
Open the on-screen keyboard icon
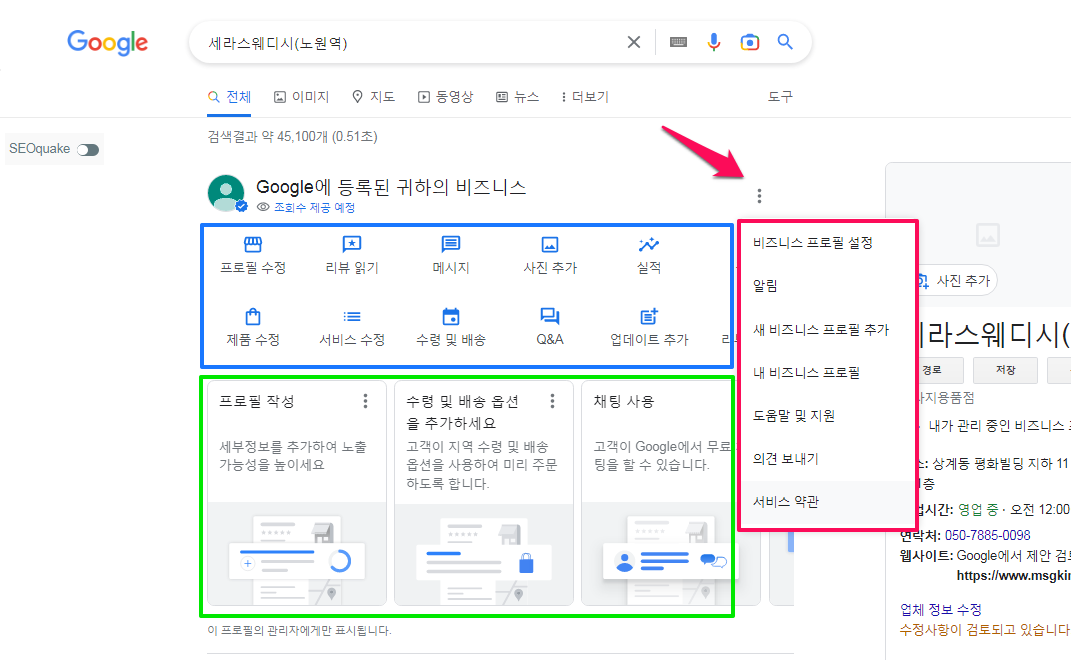pos(678,42)
